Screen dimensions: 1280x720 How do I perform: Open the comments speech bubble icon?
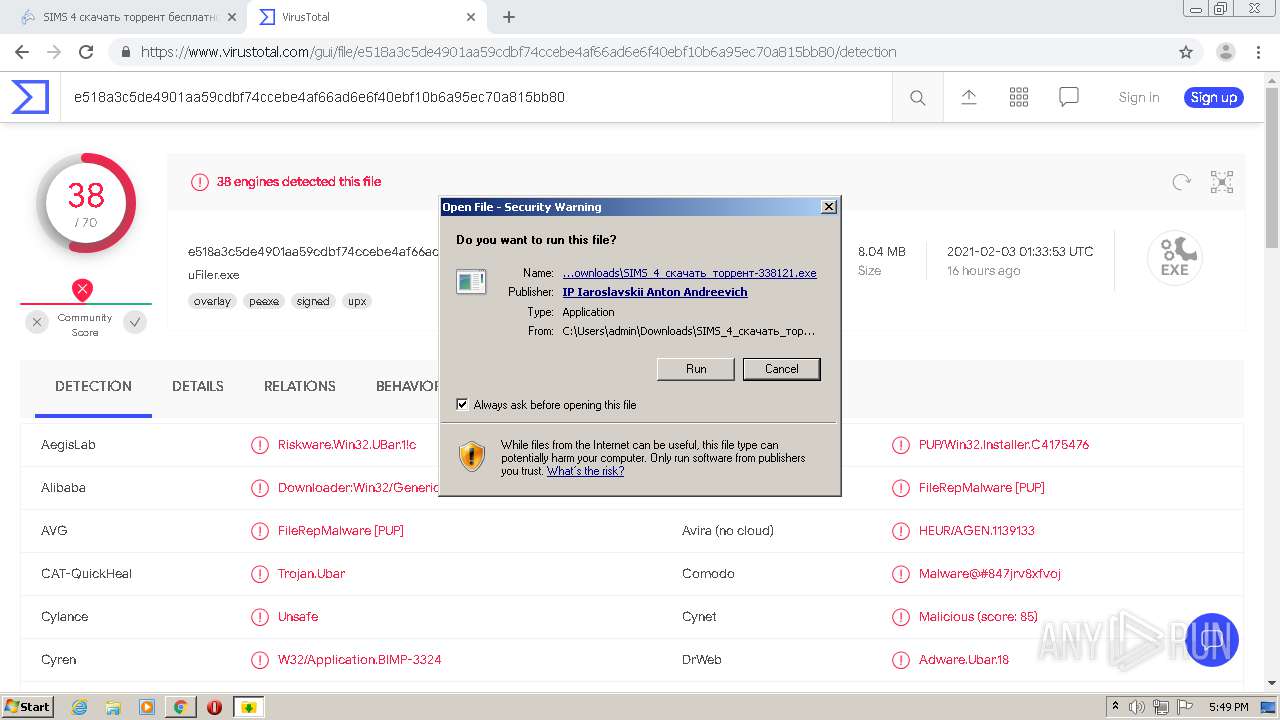1069,97
